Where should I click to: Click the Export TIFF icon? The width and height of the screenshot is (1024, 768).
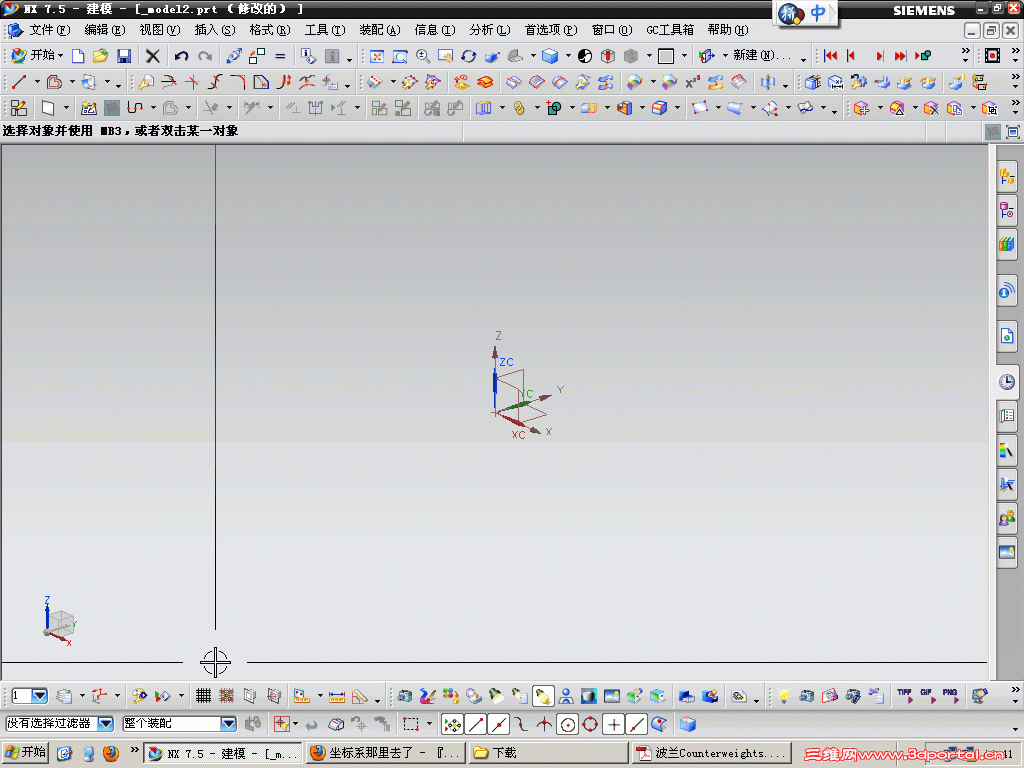click(x=904, y=696)
